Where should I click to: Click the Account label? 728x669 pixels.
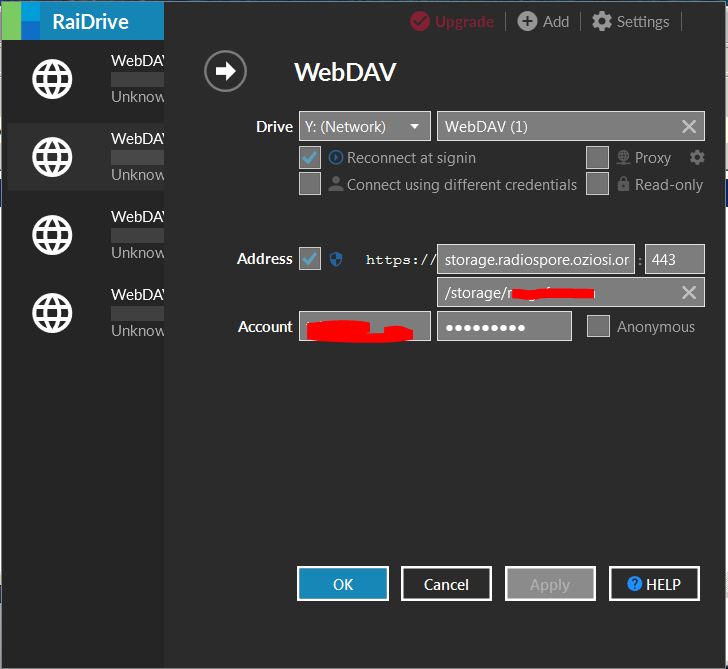265,327
